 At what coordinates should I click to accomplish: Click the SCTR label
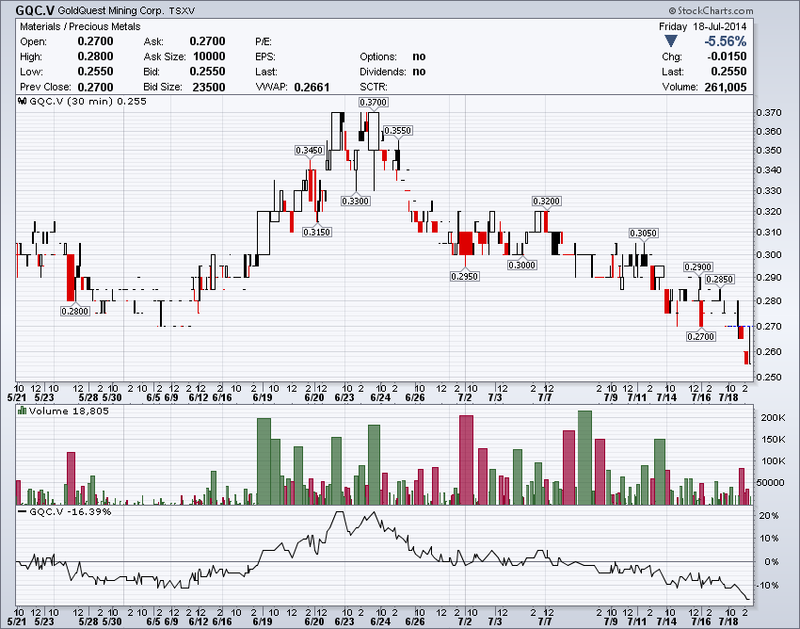(x=373, y=87)
